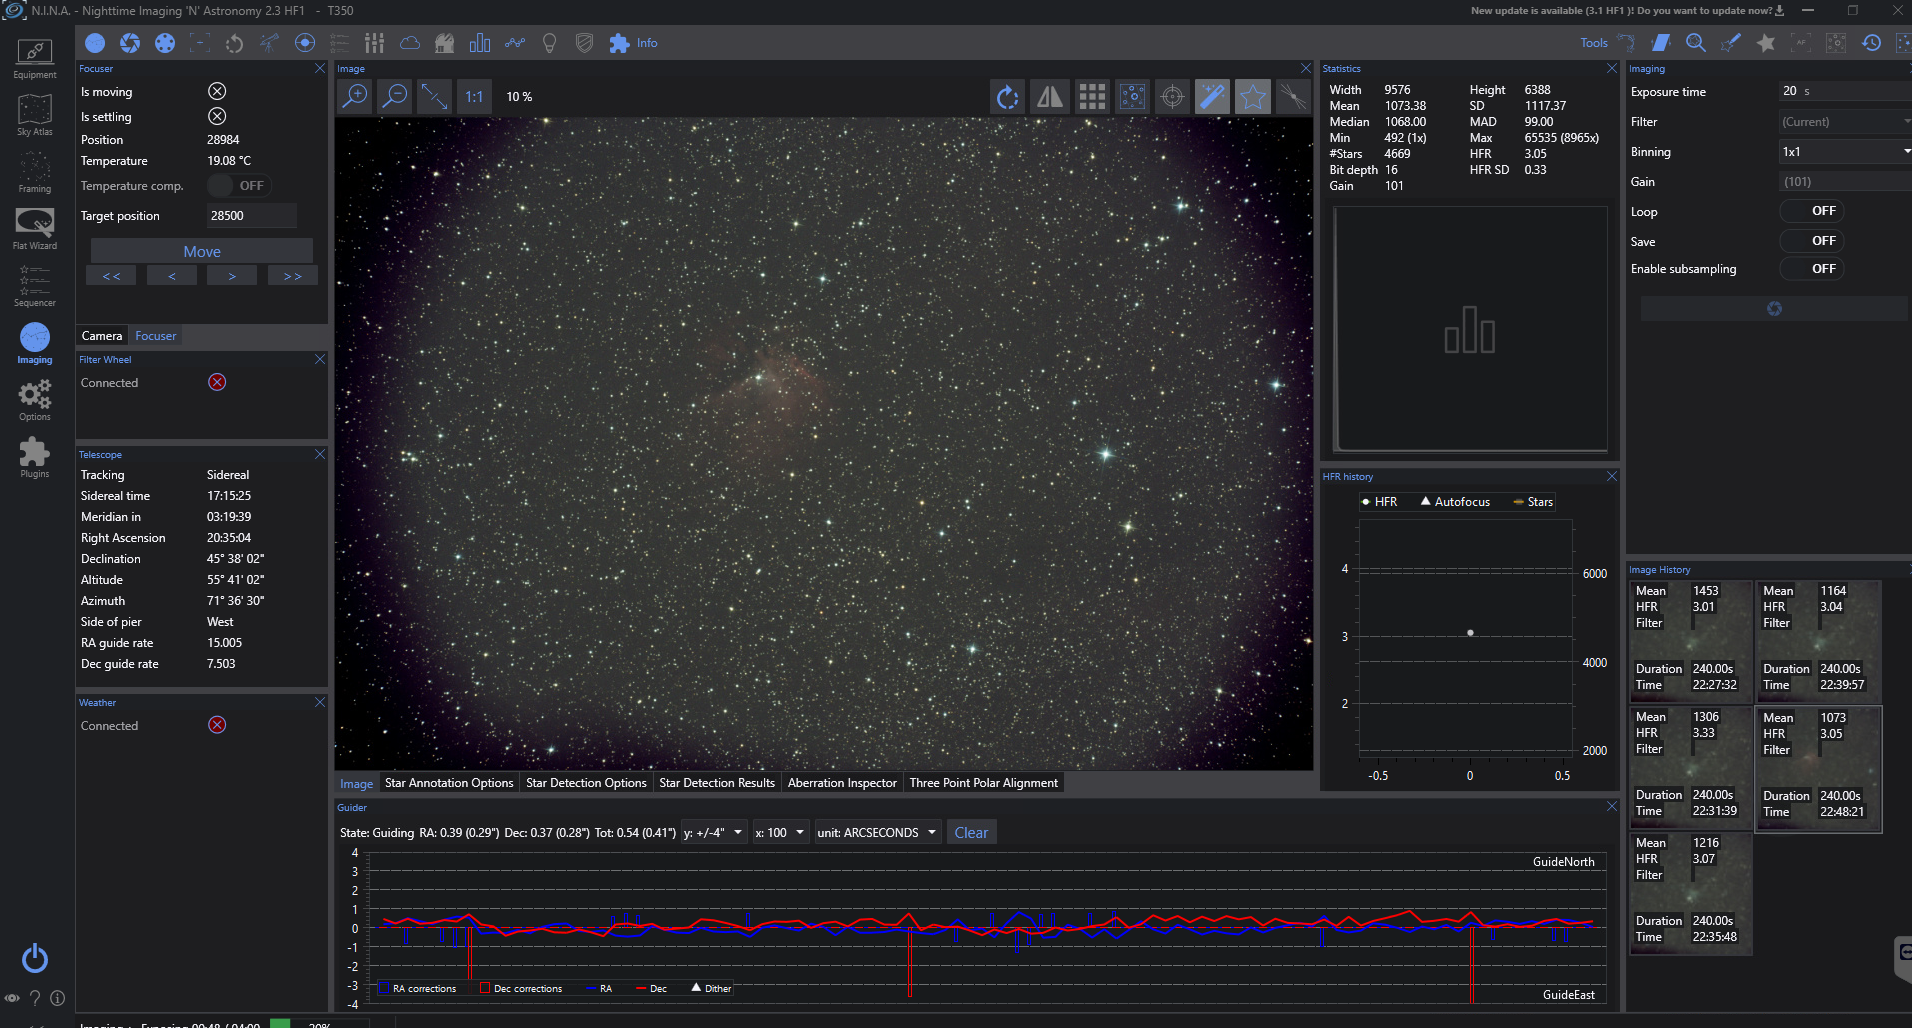
Task: Open the guider y-axis scale dropdown
Action: tap(713, 833)
